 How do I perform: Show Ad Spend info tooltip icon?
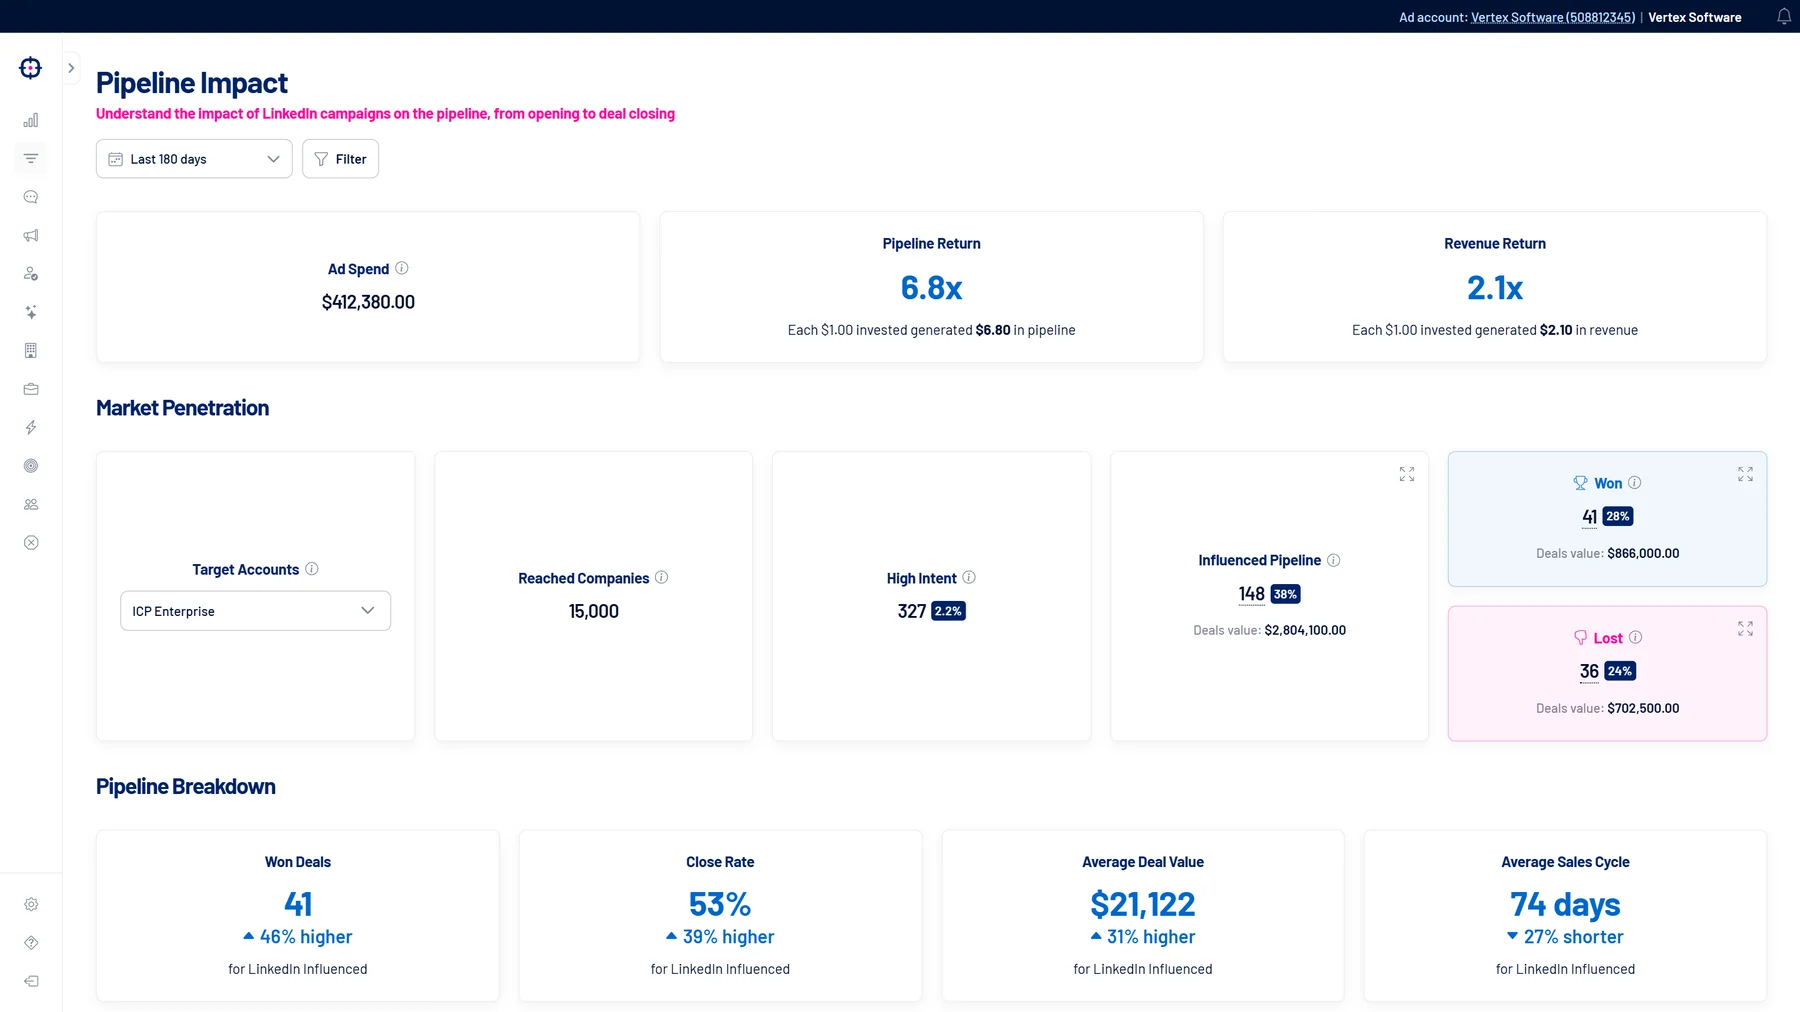click(402, 268)
